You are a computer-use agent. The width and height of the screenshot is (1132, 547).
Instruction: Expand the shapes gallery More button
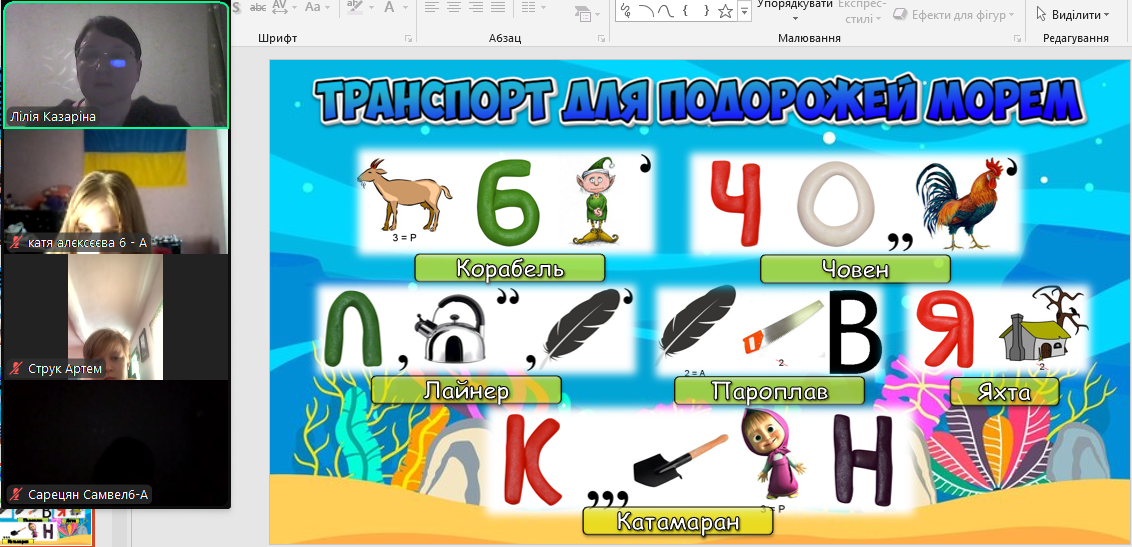(x=744, y=11)
